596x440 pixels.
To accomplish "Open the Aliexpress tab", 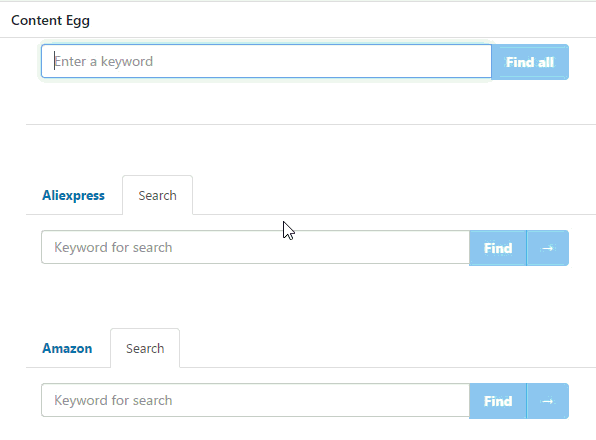I will [x=73, y=195].
